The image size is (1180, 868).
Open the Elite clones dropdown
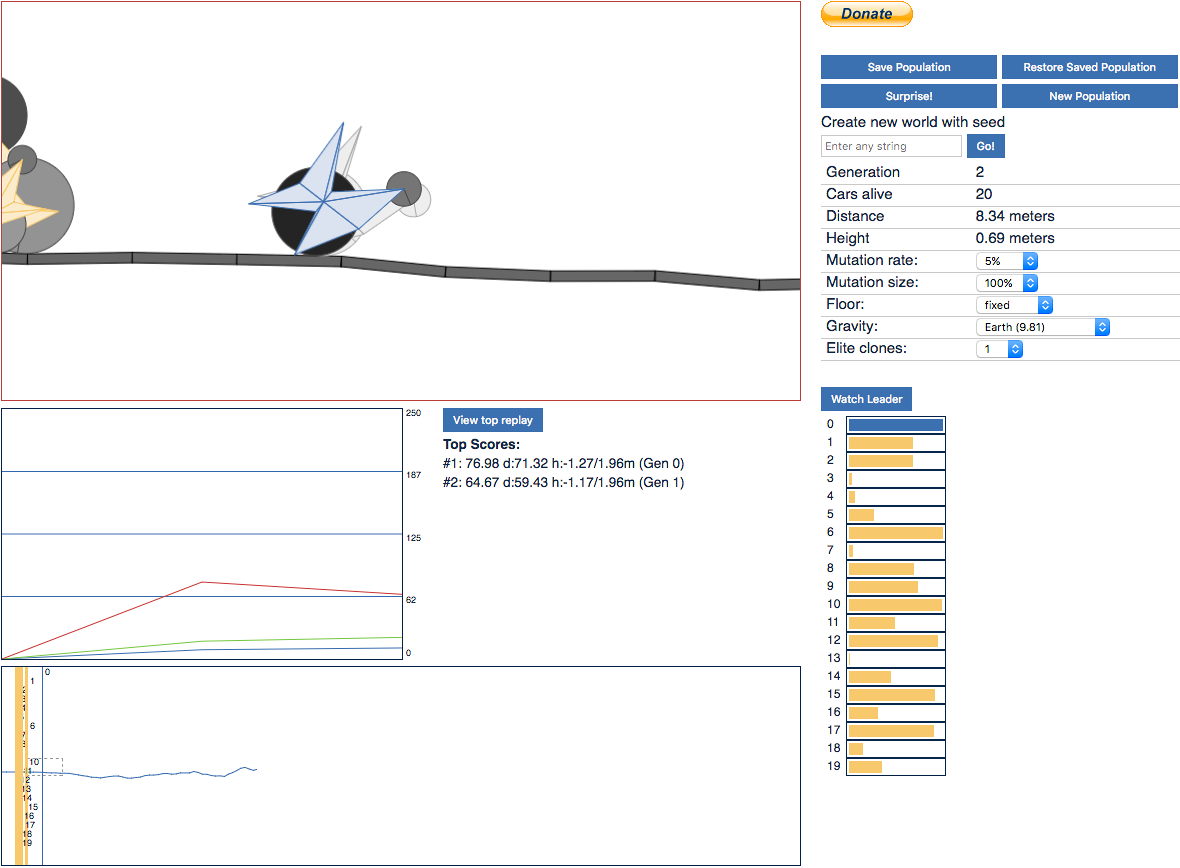click(x=999, y=349)
